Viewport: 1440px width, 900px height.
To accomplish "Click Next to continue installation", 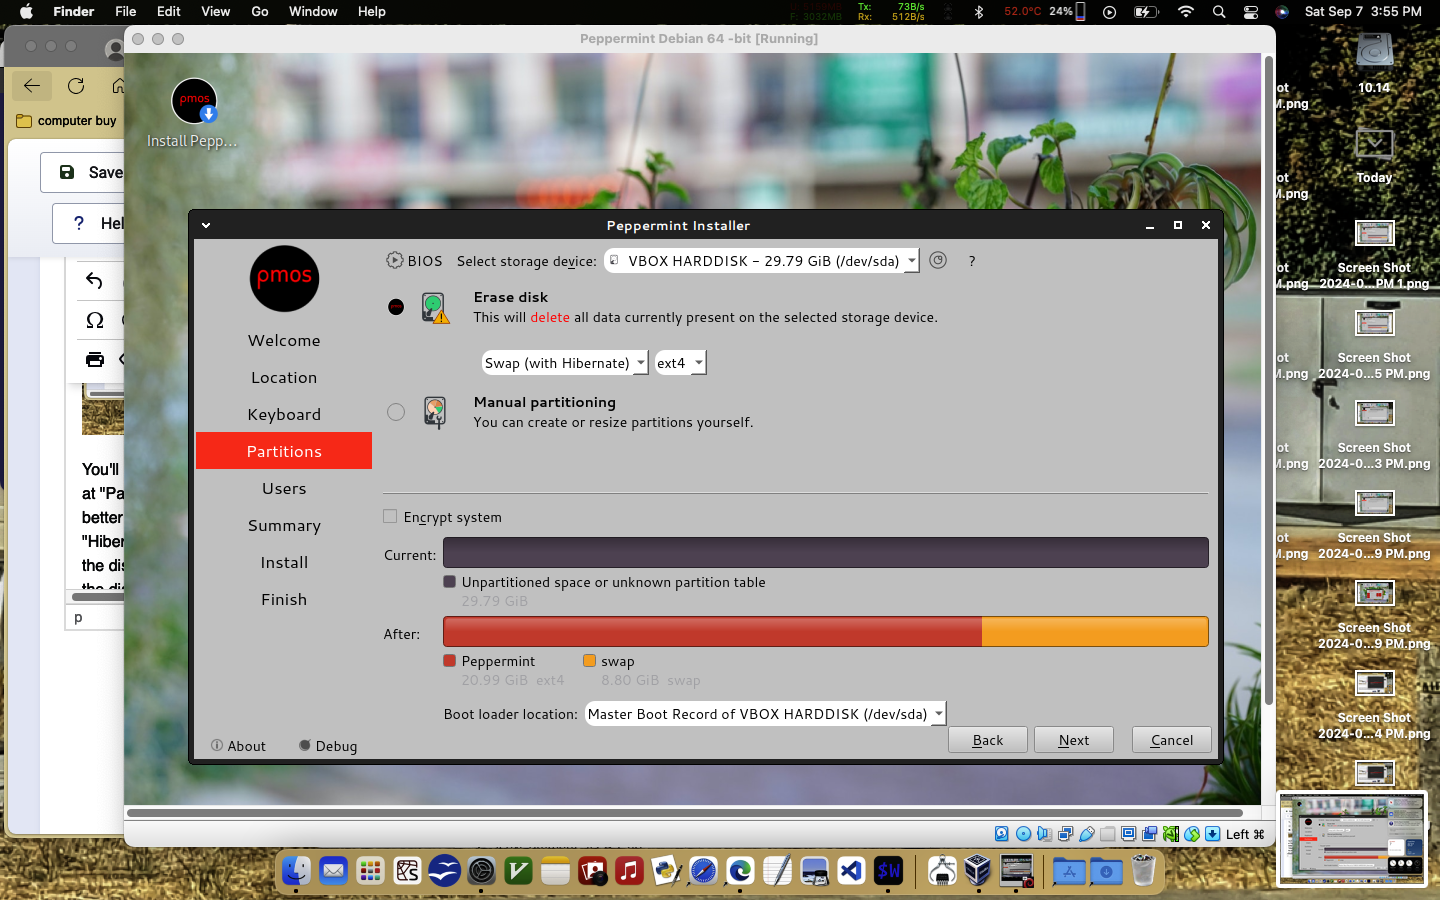I will (x=1073, y=740).
